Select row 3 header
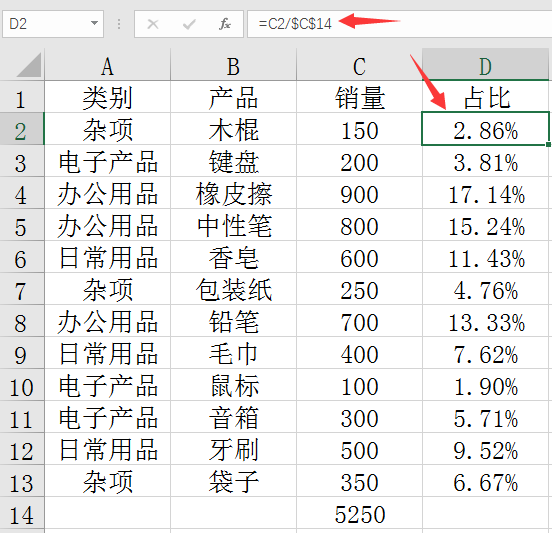Image resolution: width=552 pixels, height=533 pixels. point(22,161)
